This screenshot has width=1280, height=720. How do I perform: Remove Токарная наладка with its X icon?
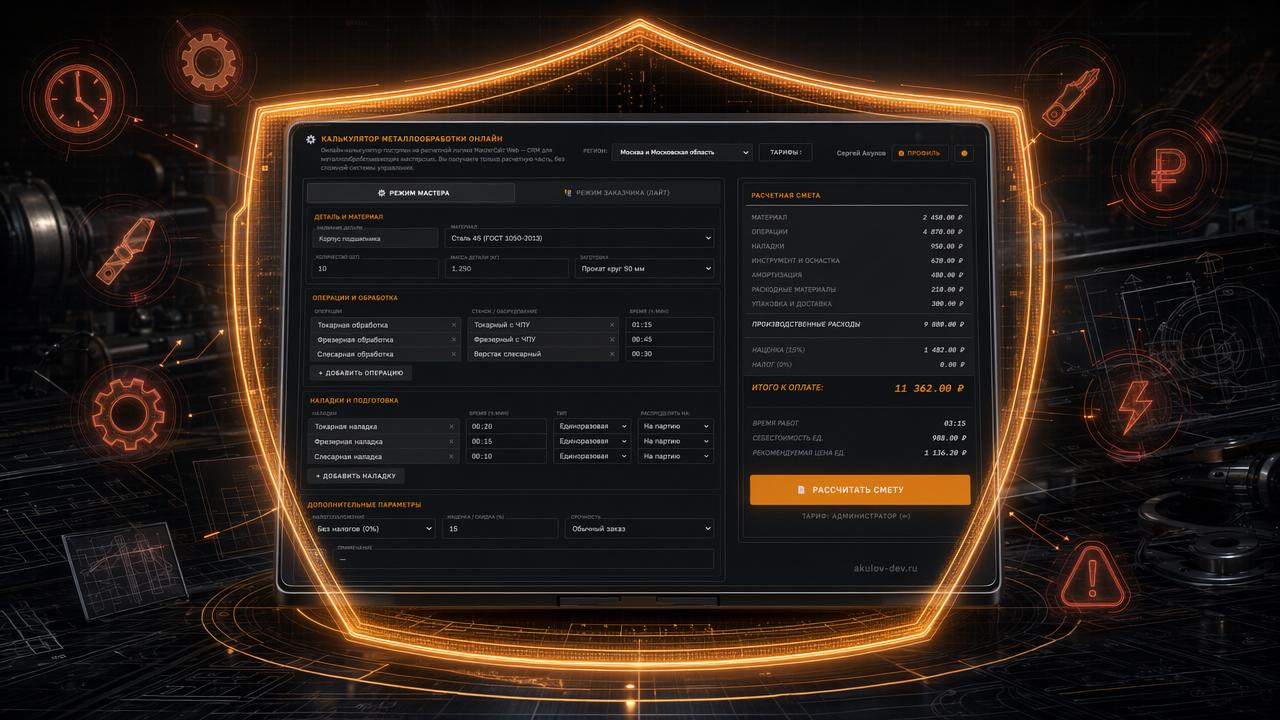point(451,426)
